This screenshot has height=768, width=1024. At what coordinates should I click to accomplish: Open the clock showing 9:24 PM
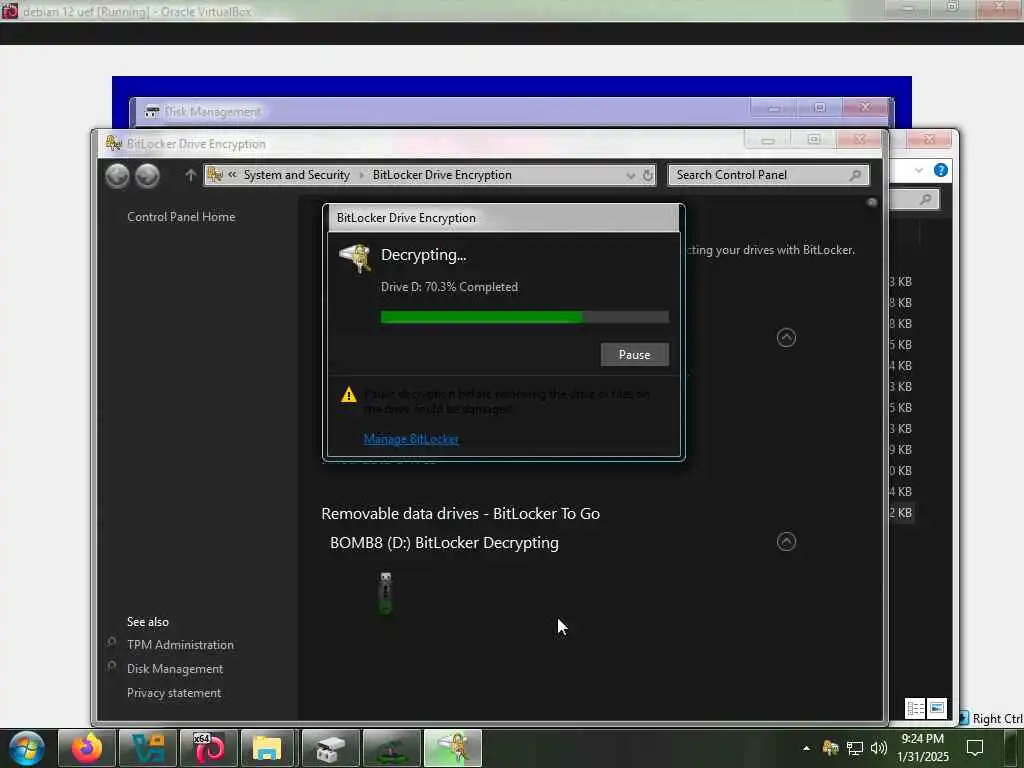click(923, 748)
